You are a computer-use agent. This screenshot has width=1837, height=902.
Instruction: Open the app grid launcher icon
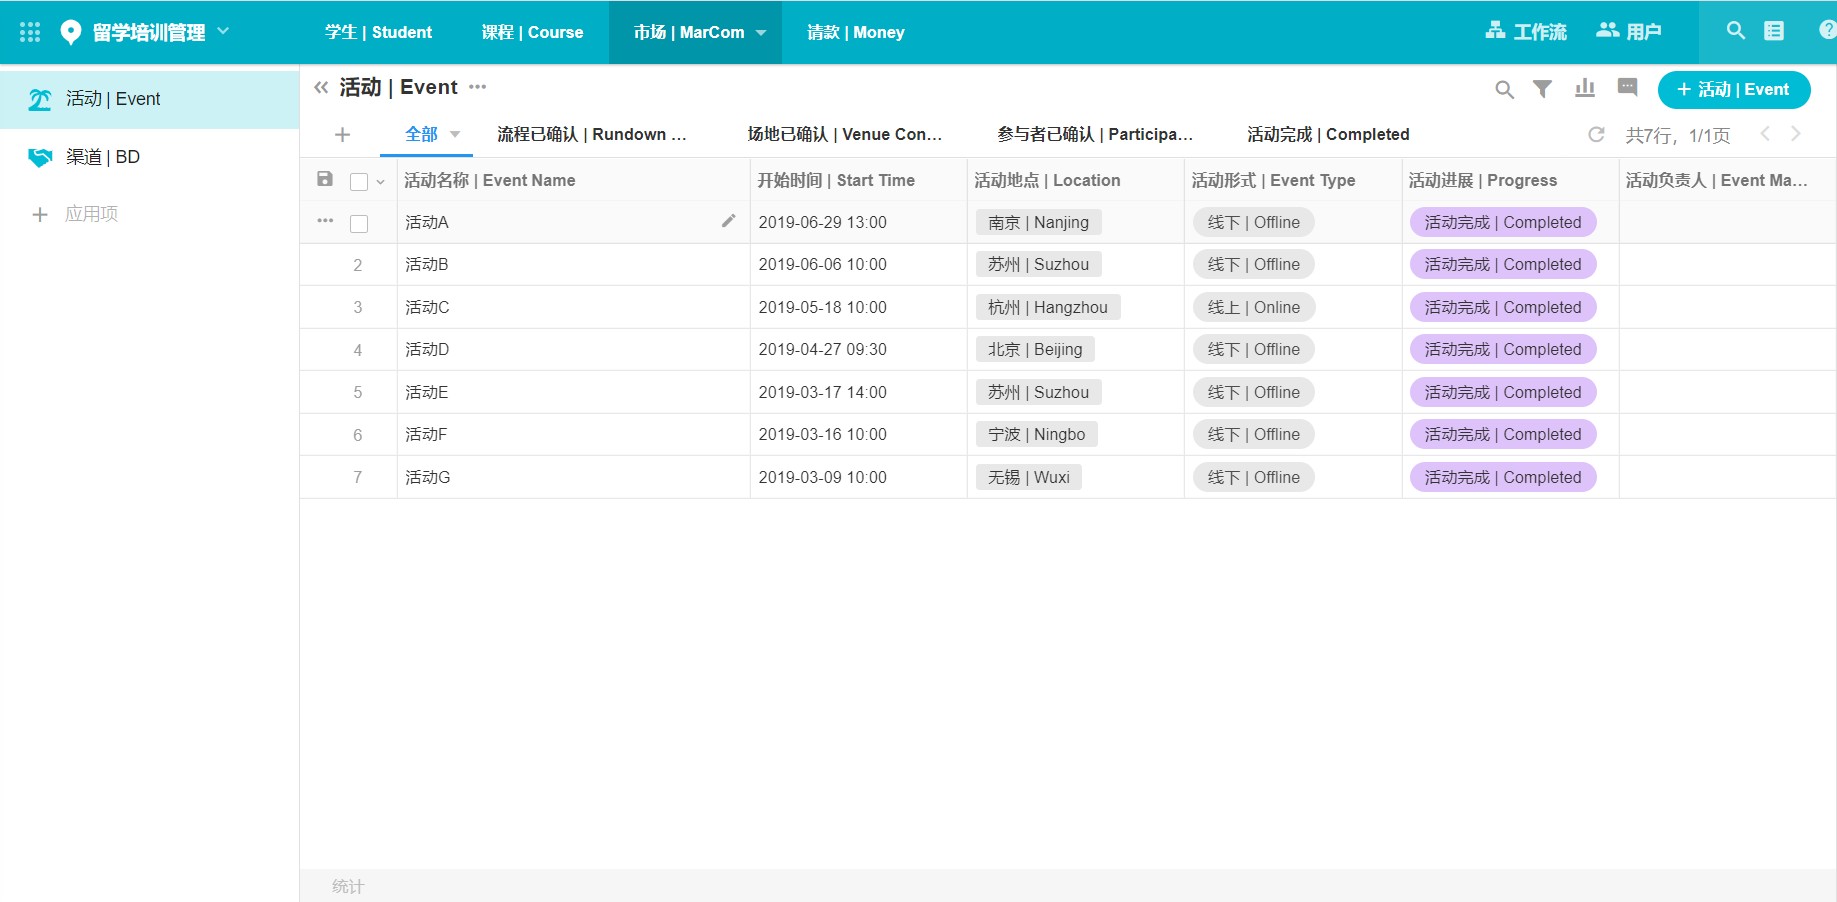[x=30, y=32]
